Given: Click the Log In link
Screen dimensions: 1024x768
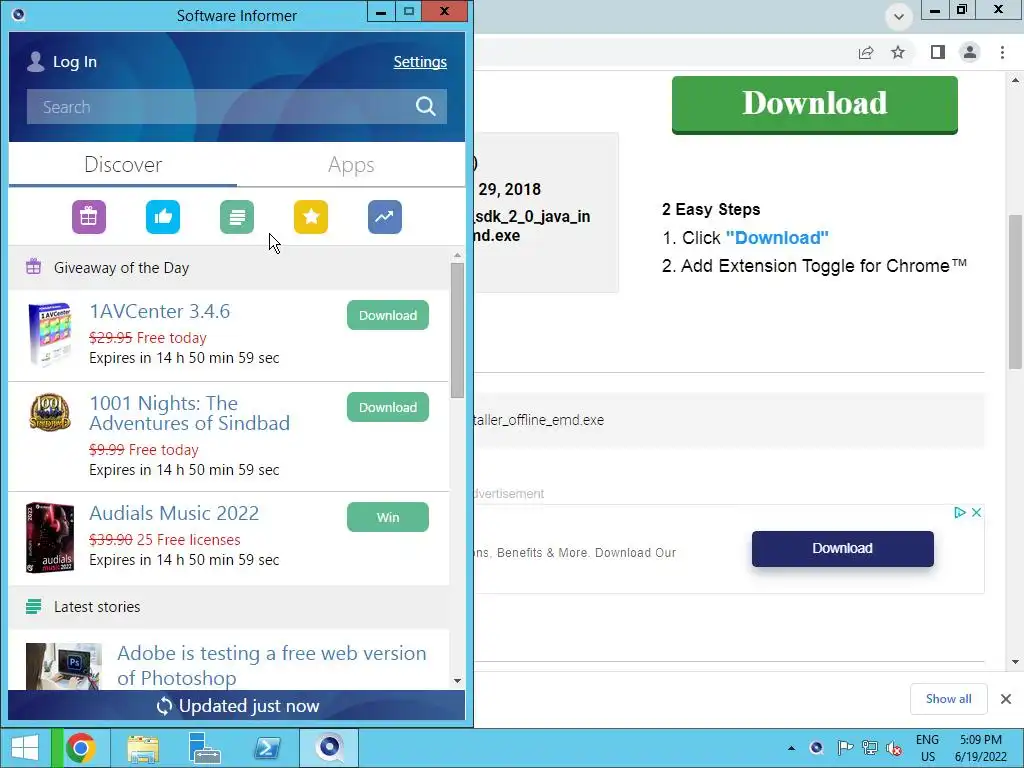Looking at the screenshot, I should (74, 62).
